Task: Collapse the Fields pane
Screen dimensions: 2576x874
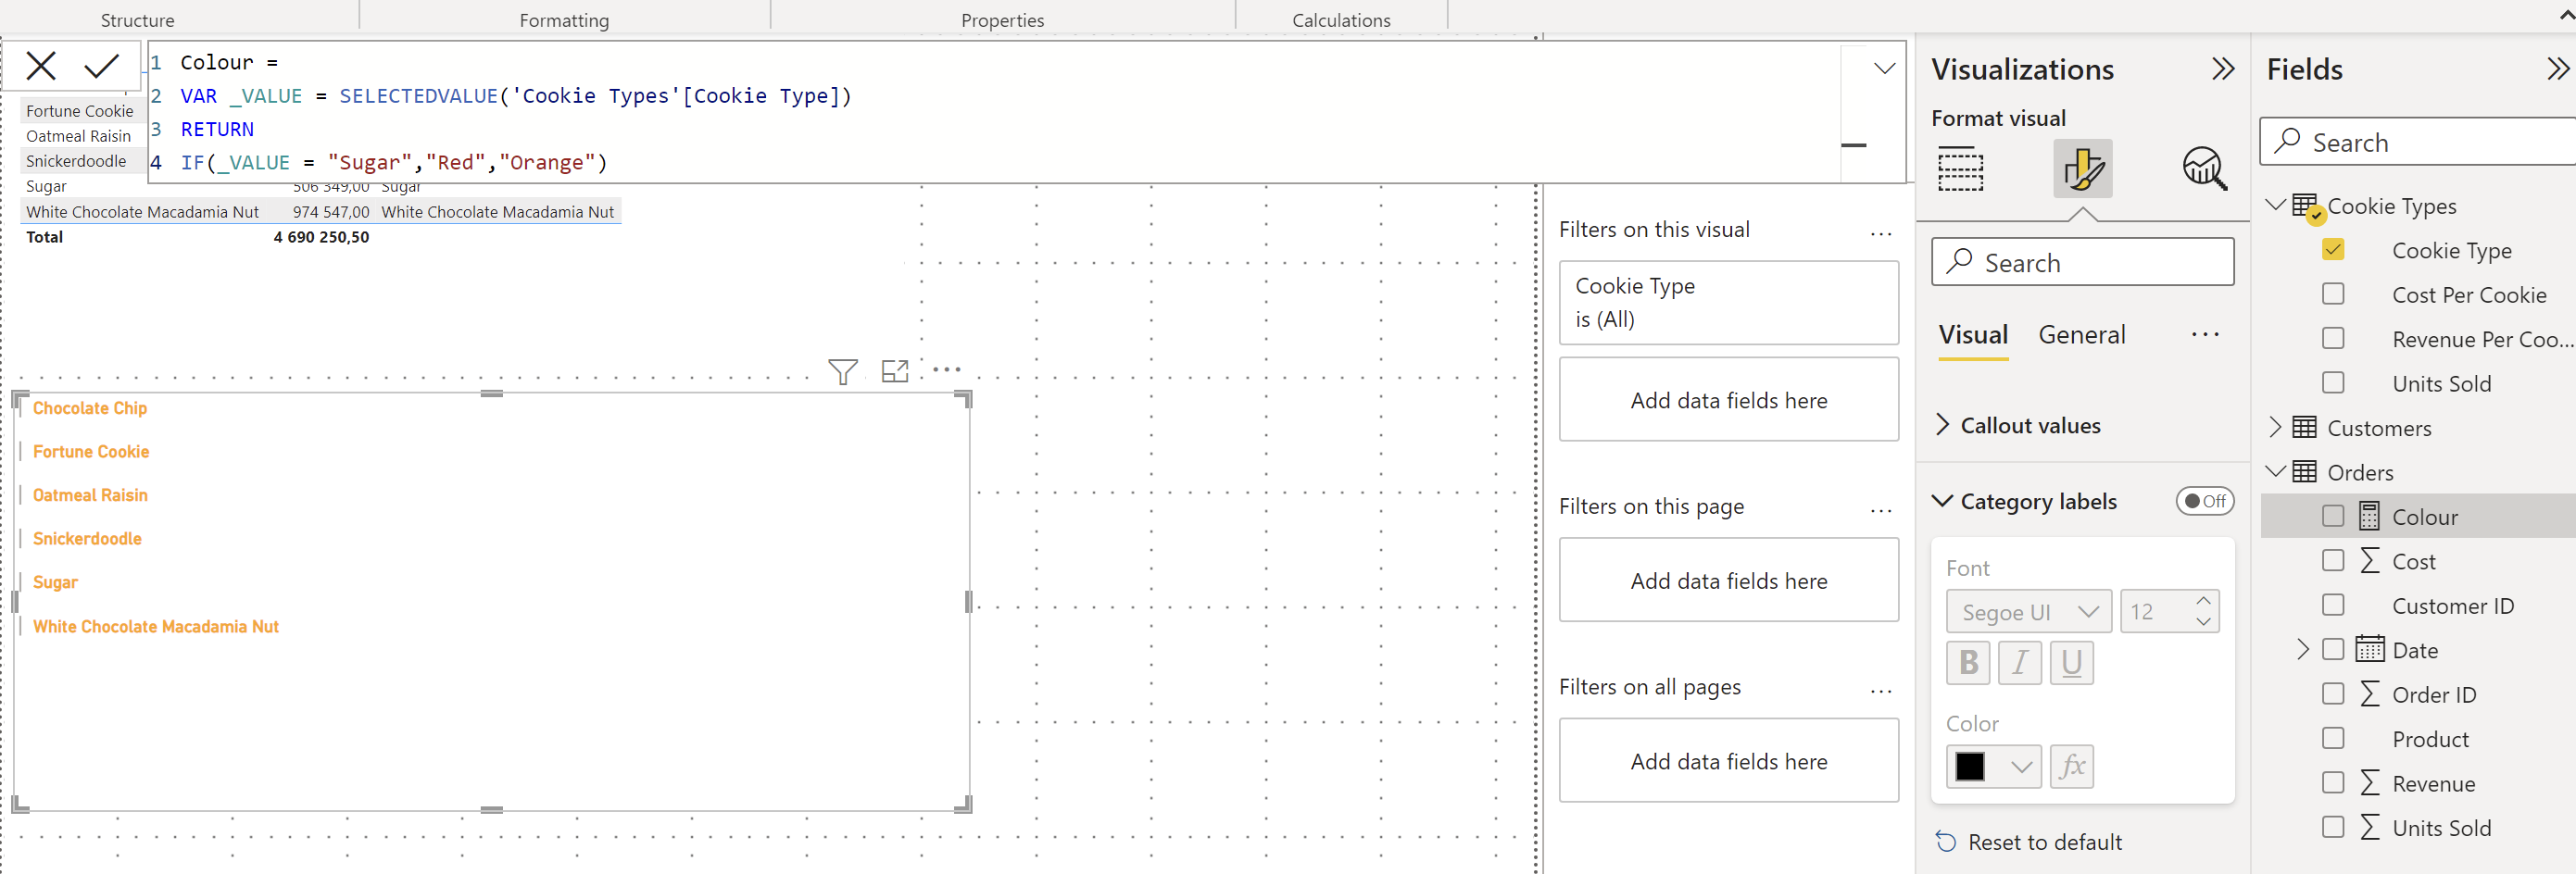Action: [x=2557, y=69]
